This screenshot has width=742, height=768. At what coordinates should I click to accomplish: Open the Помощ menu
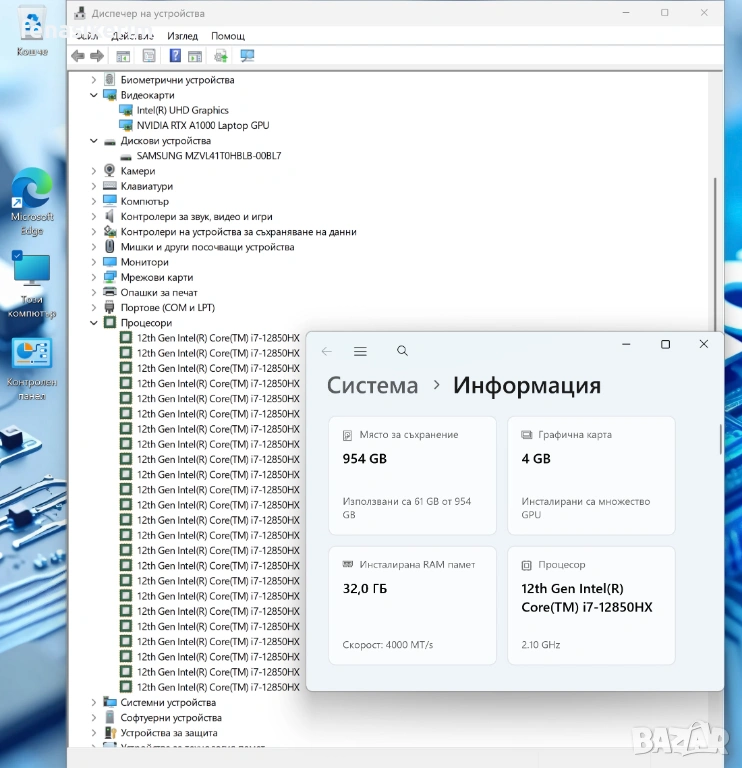[228, 35]
